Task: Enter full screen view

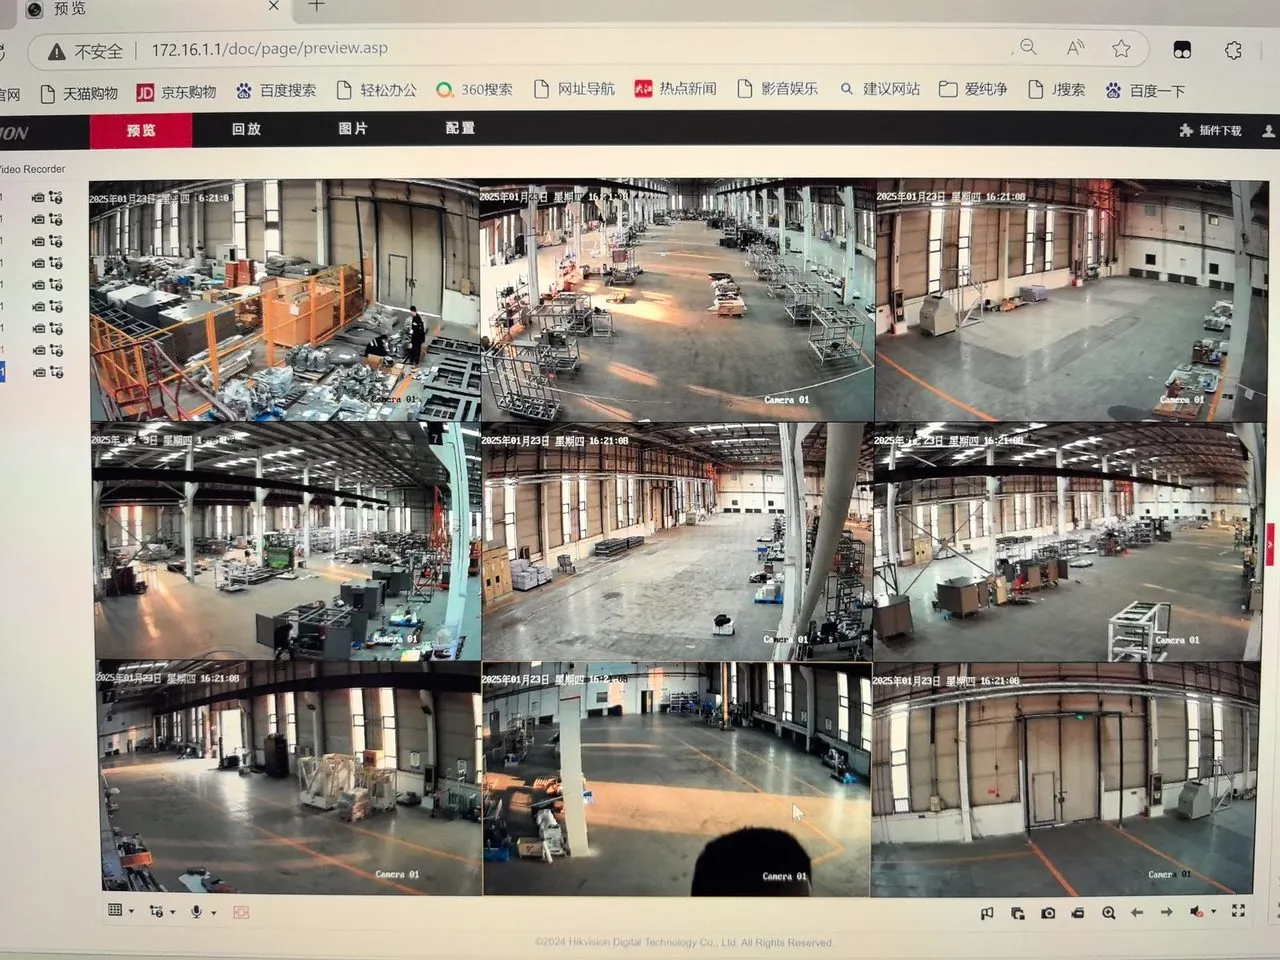Action: 1239,910
